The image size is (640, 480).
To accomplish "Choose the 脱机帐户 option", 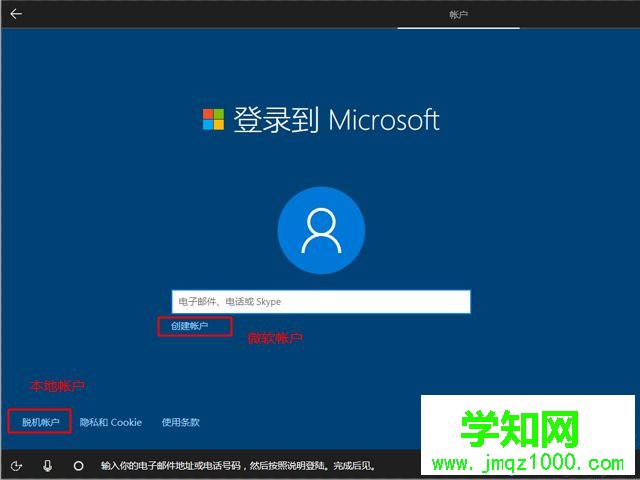I will 40,422.
